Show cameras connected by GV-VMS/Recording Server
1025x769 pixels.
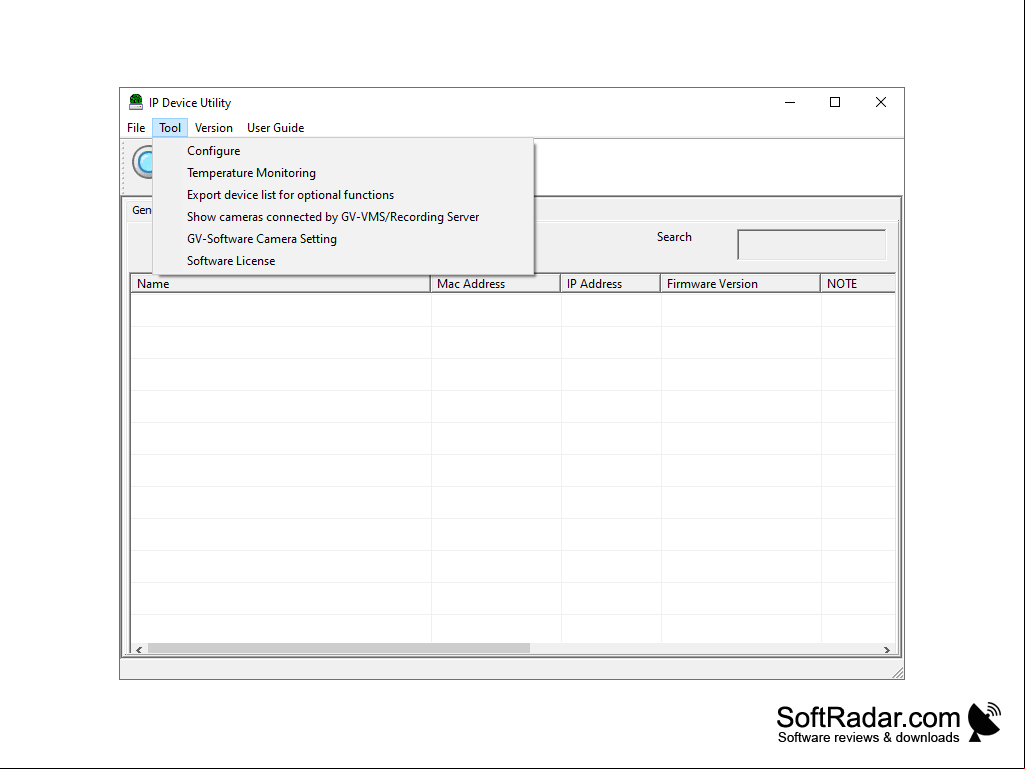click(343, 217)
